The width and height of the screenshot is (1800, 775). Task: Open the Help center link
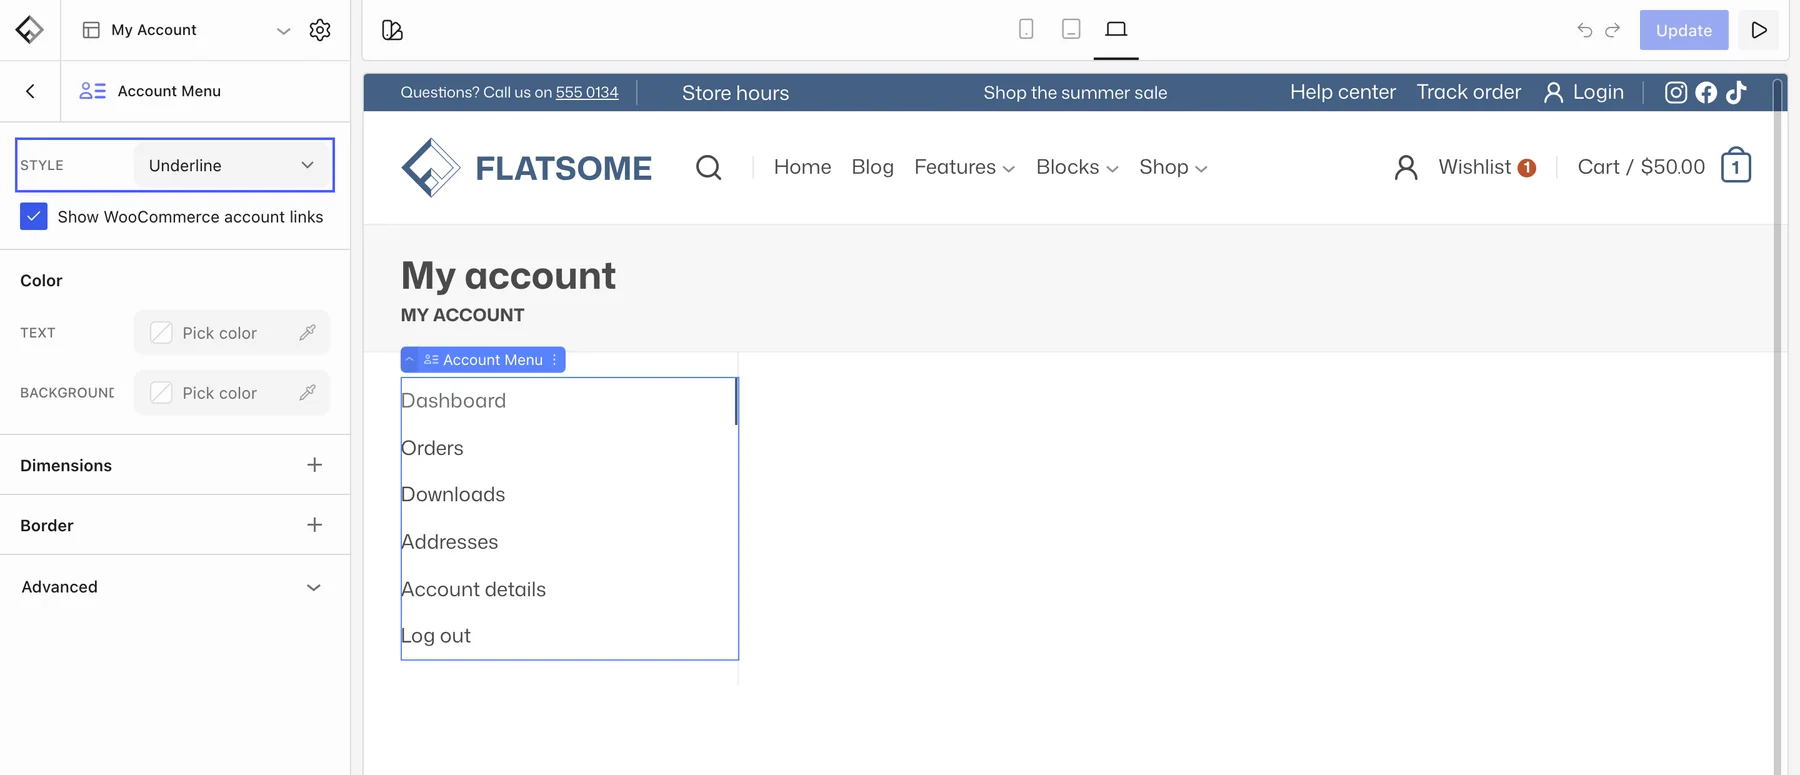(x=1343, y=92)
